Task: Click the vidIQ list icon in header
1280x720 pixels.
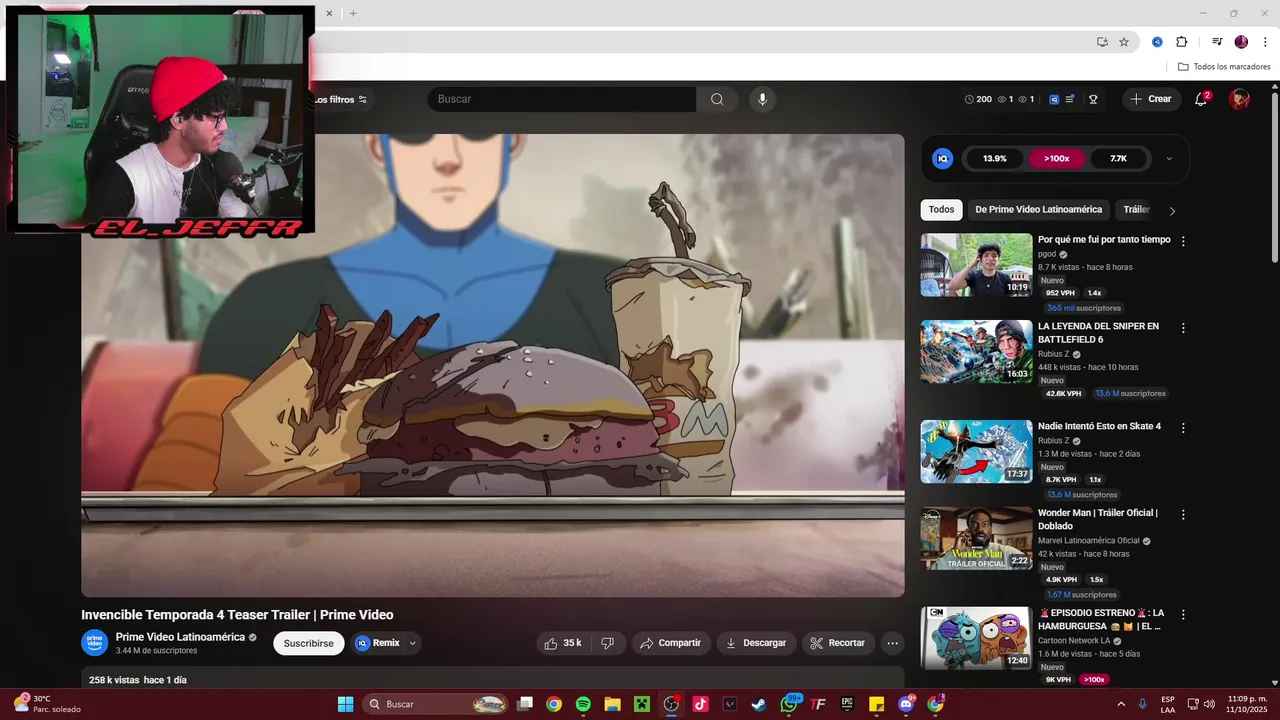Action: click(1070, 99)
